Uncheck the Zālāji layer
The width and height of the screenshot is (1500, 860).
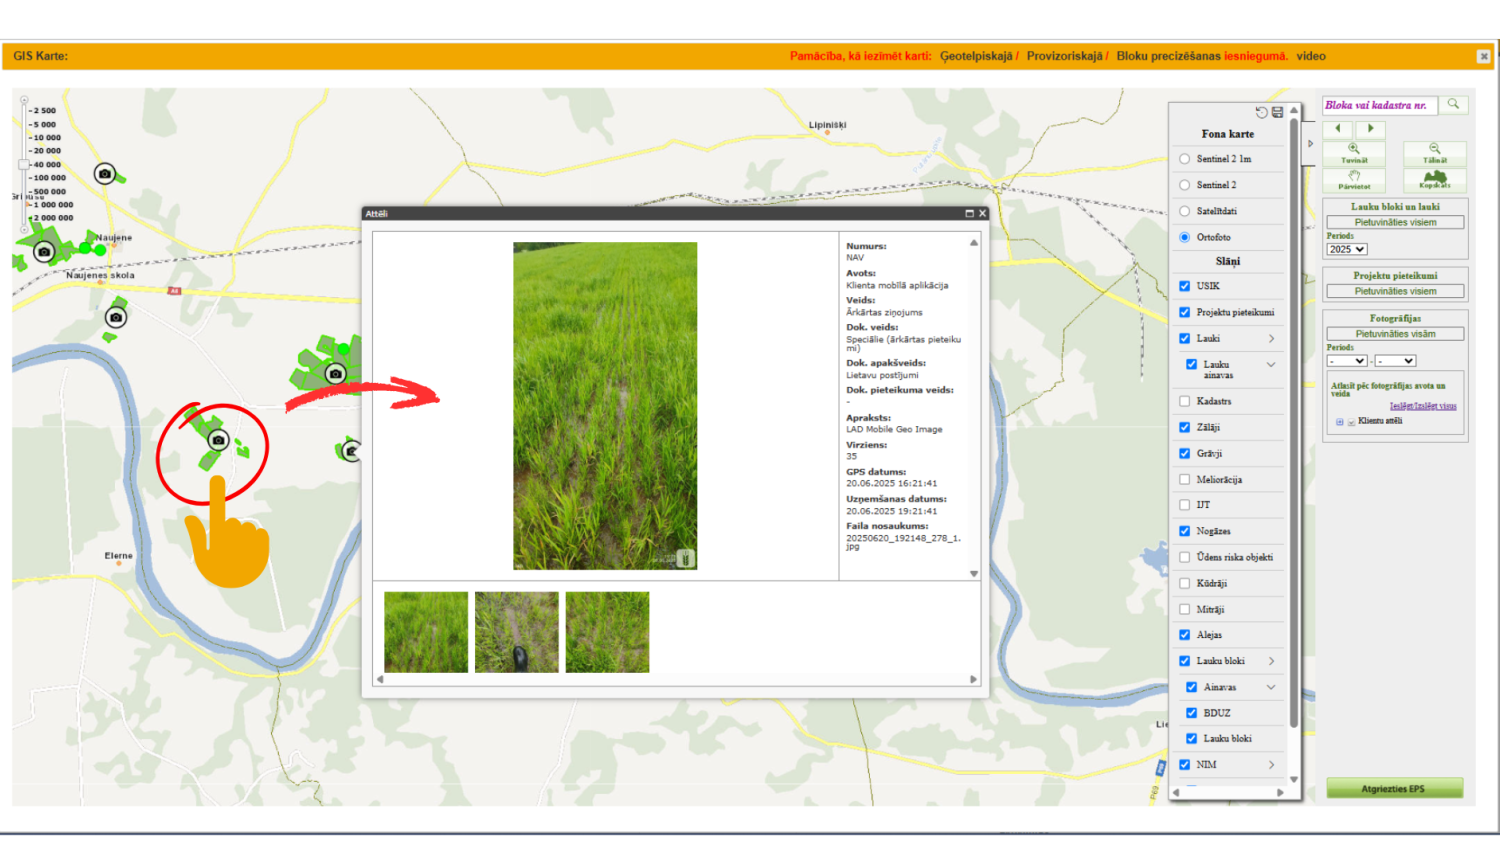pos(1185,427)
